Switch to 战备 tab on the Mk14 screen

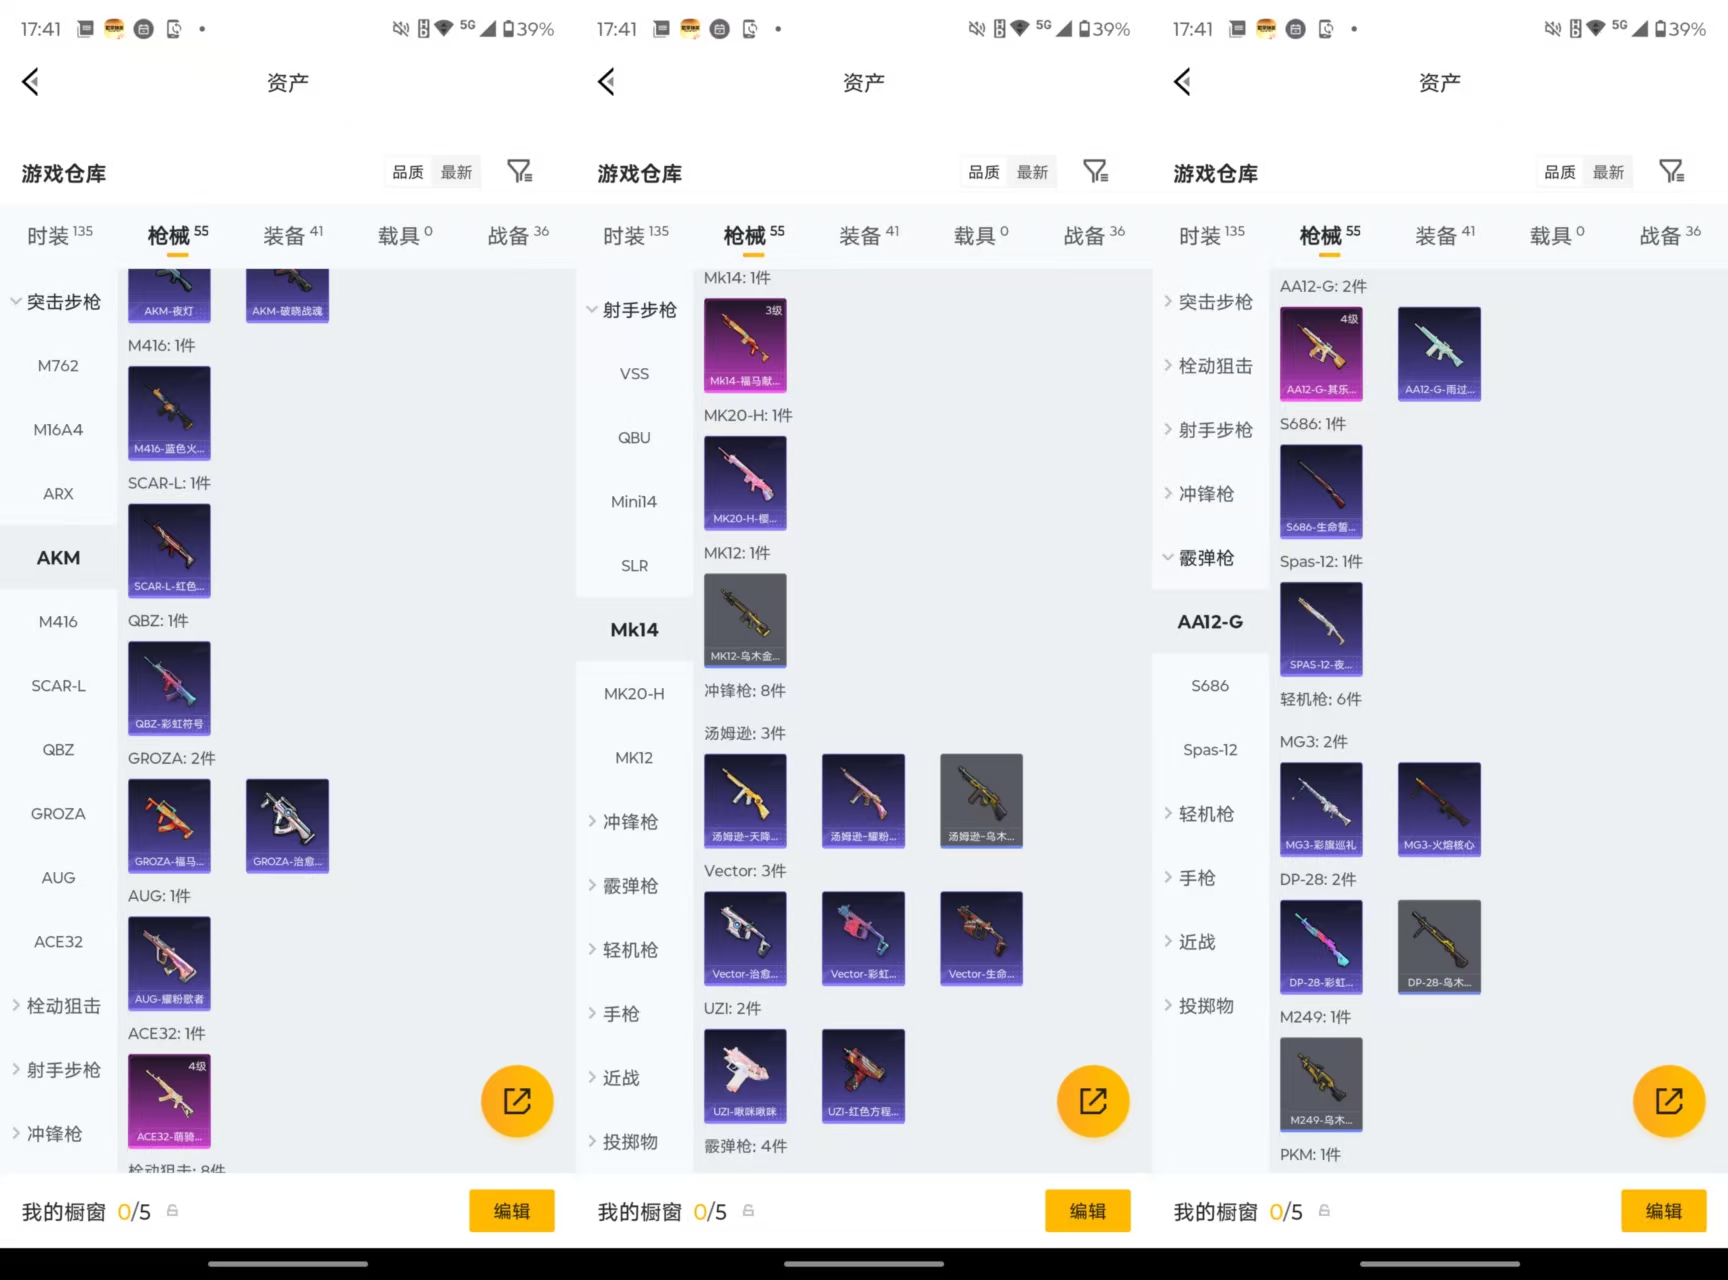pyautogui.click(x=1094, y=235)
